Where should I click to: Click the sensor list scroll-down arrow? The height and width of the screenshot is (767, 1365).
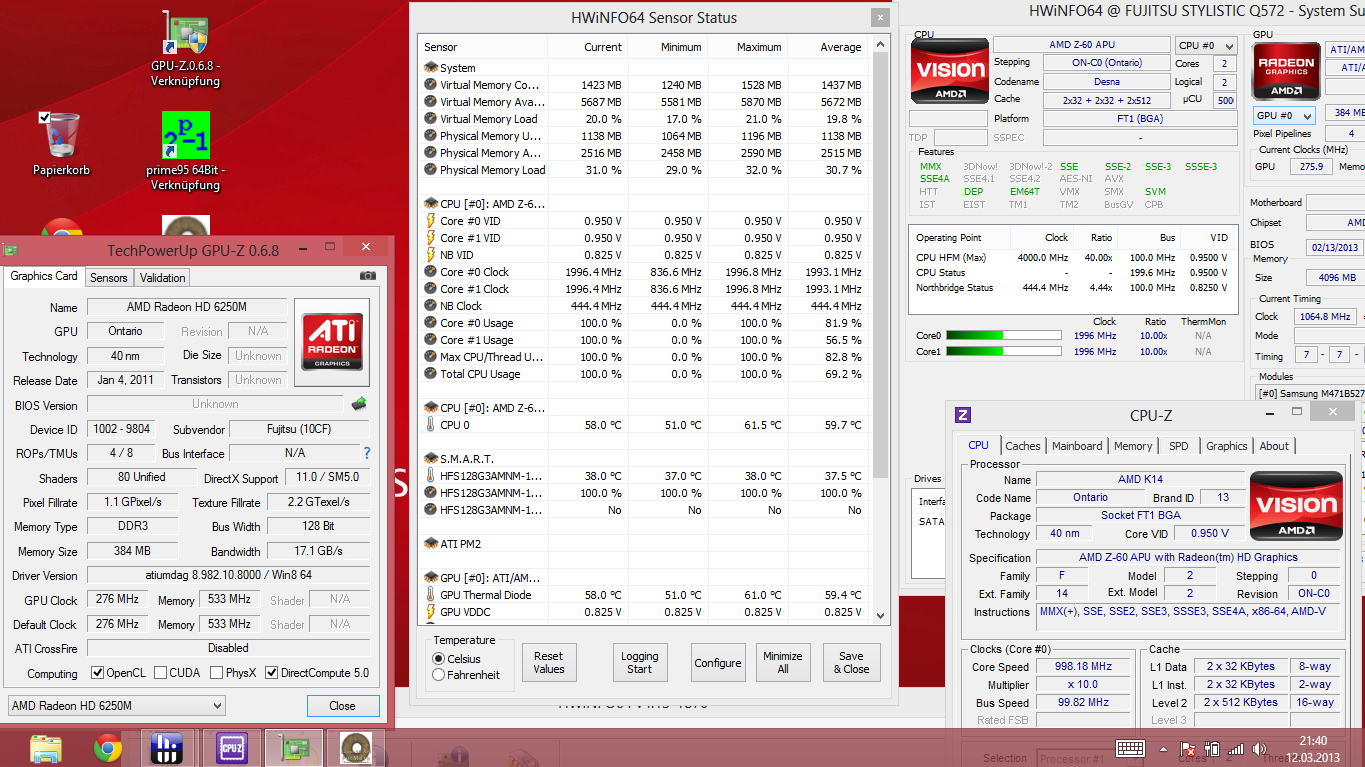click(881, 616)
